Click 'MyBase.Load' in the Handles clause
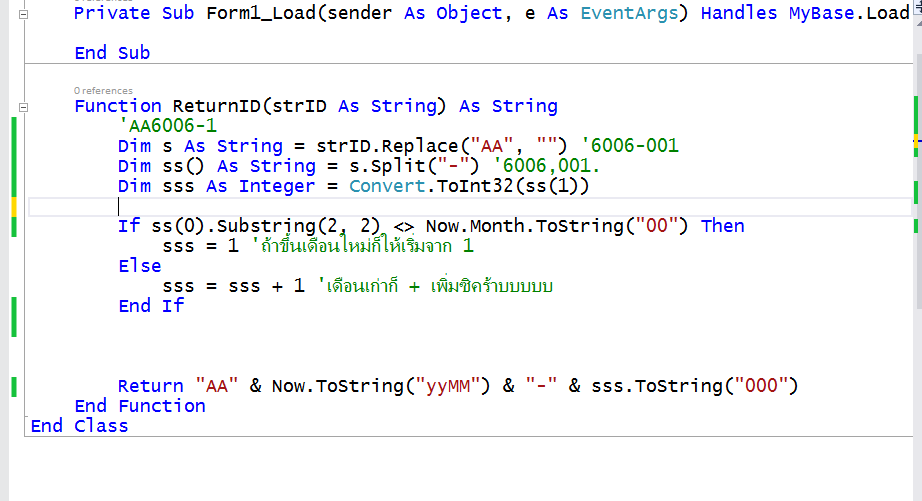Viewport: 922px width, 501px height. [849, 13]
